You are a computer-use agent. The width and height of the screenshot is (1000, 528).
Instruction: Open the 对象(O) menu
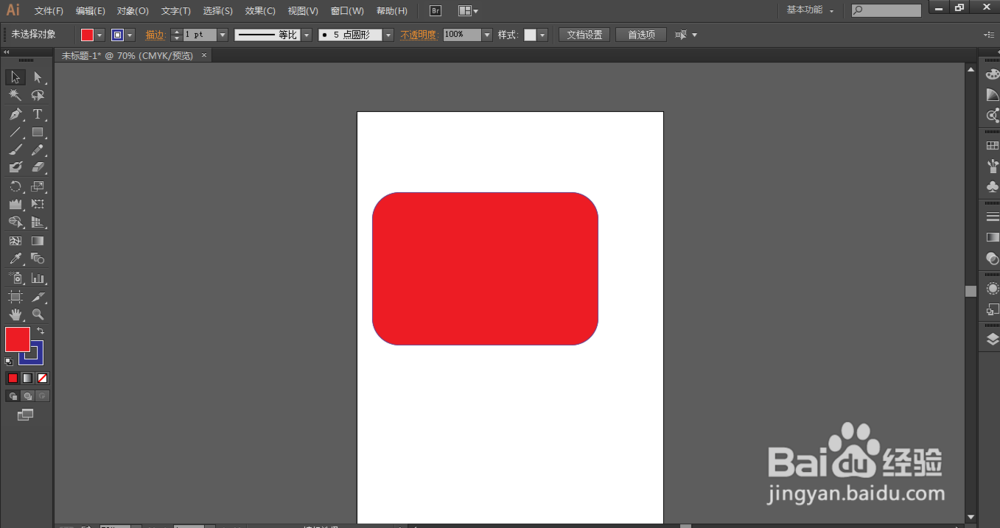[x=133, y=11]
